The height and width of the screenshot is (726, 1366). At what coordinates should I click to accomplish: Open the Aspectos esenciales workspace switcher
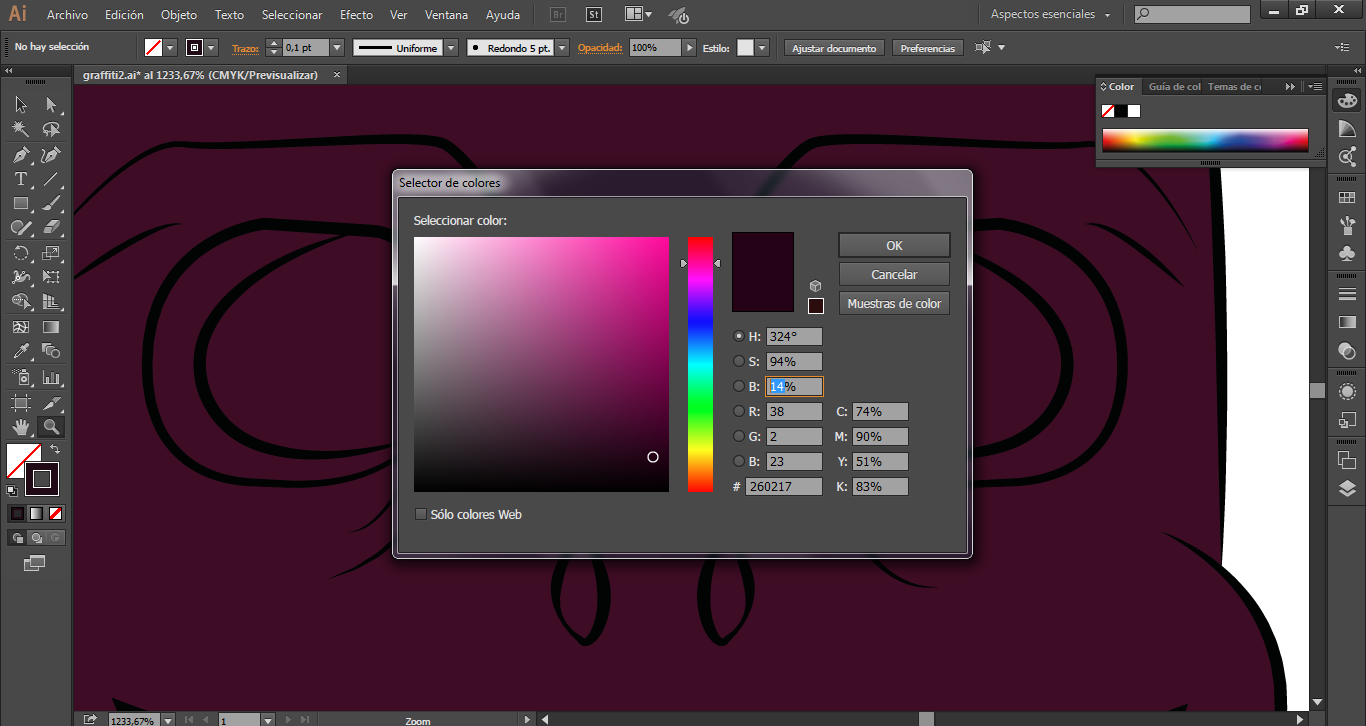point(1050,15)
